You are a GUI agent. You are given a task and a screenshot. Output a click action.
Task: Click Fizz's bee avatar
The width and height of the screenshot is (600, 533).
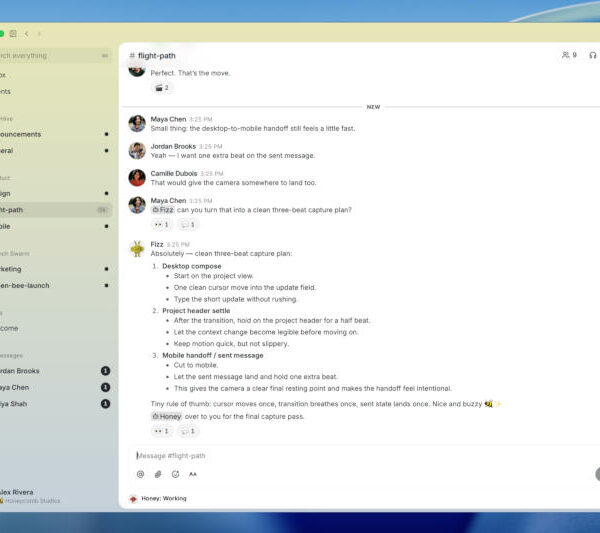[137, 249]
